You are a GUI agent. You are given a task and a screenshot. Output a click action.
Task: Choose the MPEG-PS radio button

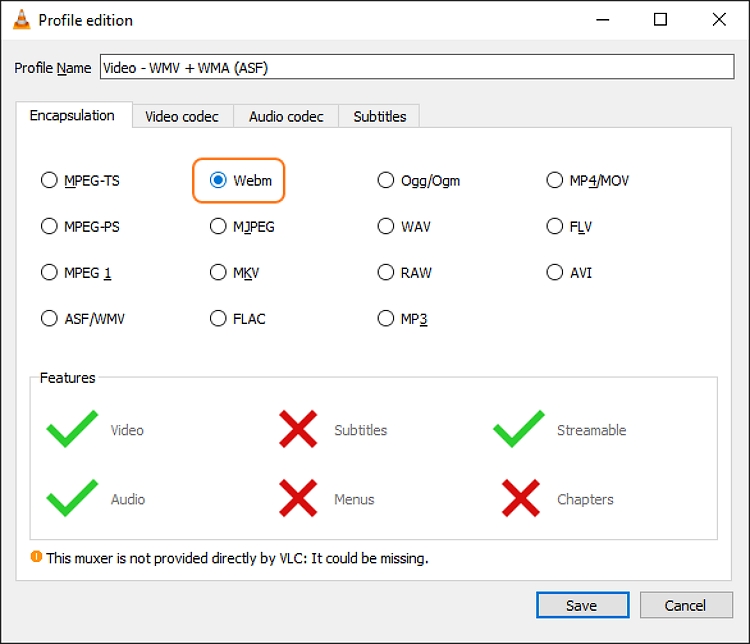(80, 226)
